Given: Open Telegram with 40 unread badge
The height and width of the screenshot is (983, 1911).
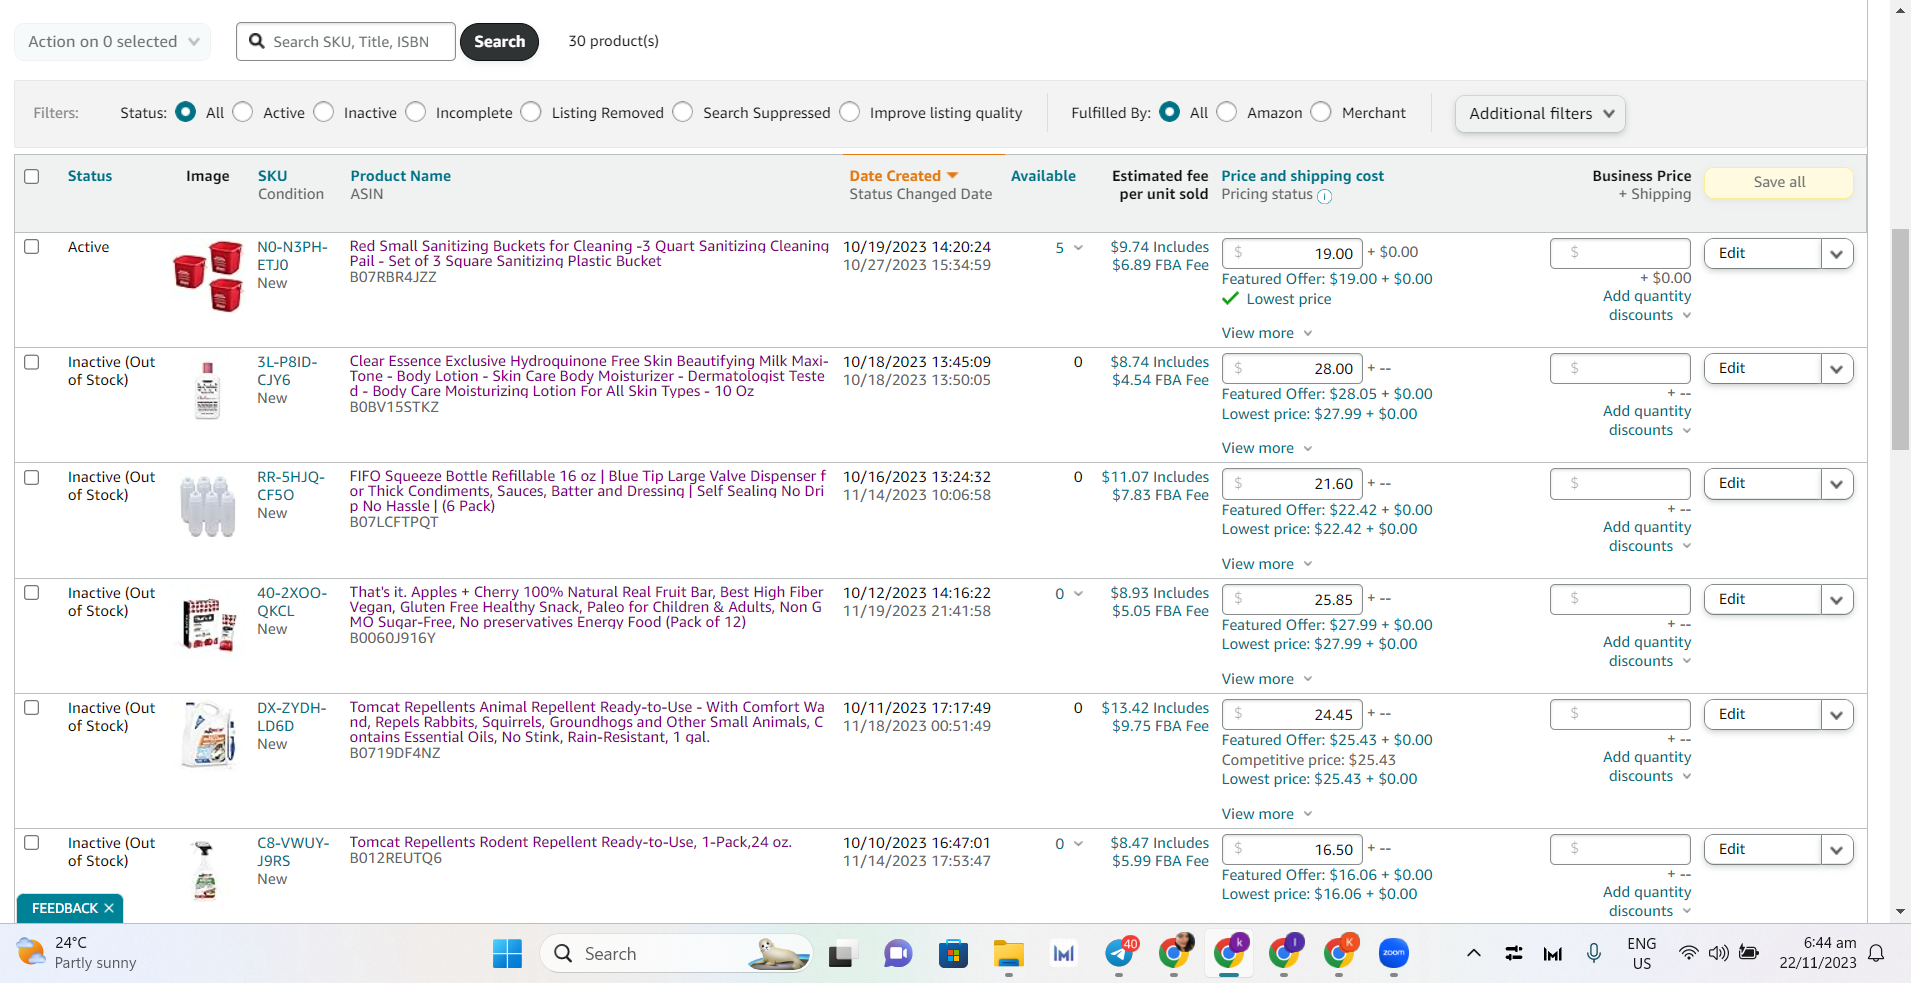Looking at the screenshot, I should pyautogui.click(x=1119, y=953).
